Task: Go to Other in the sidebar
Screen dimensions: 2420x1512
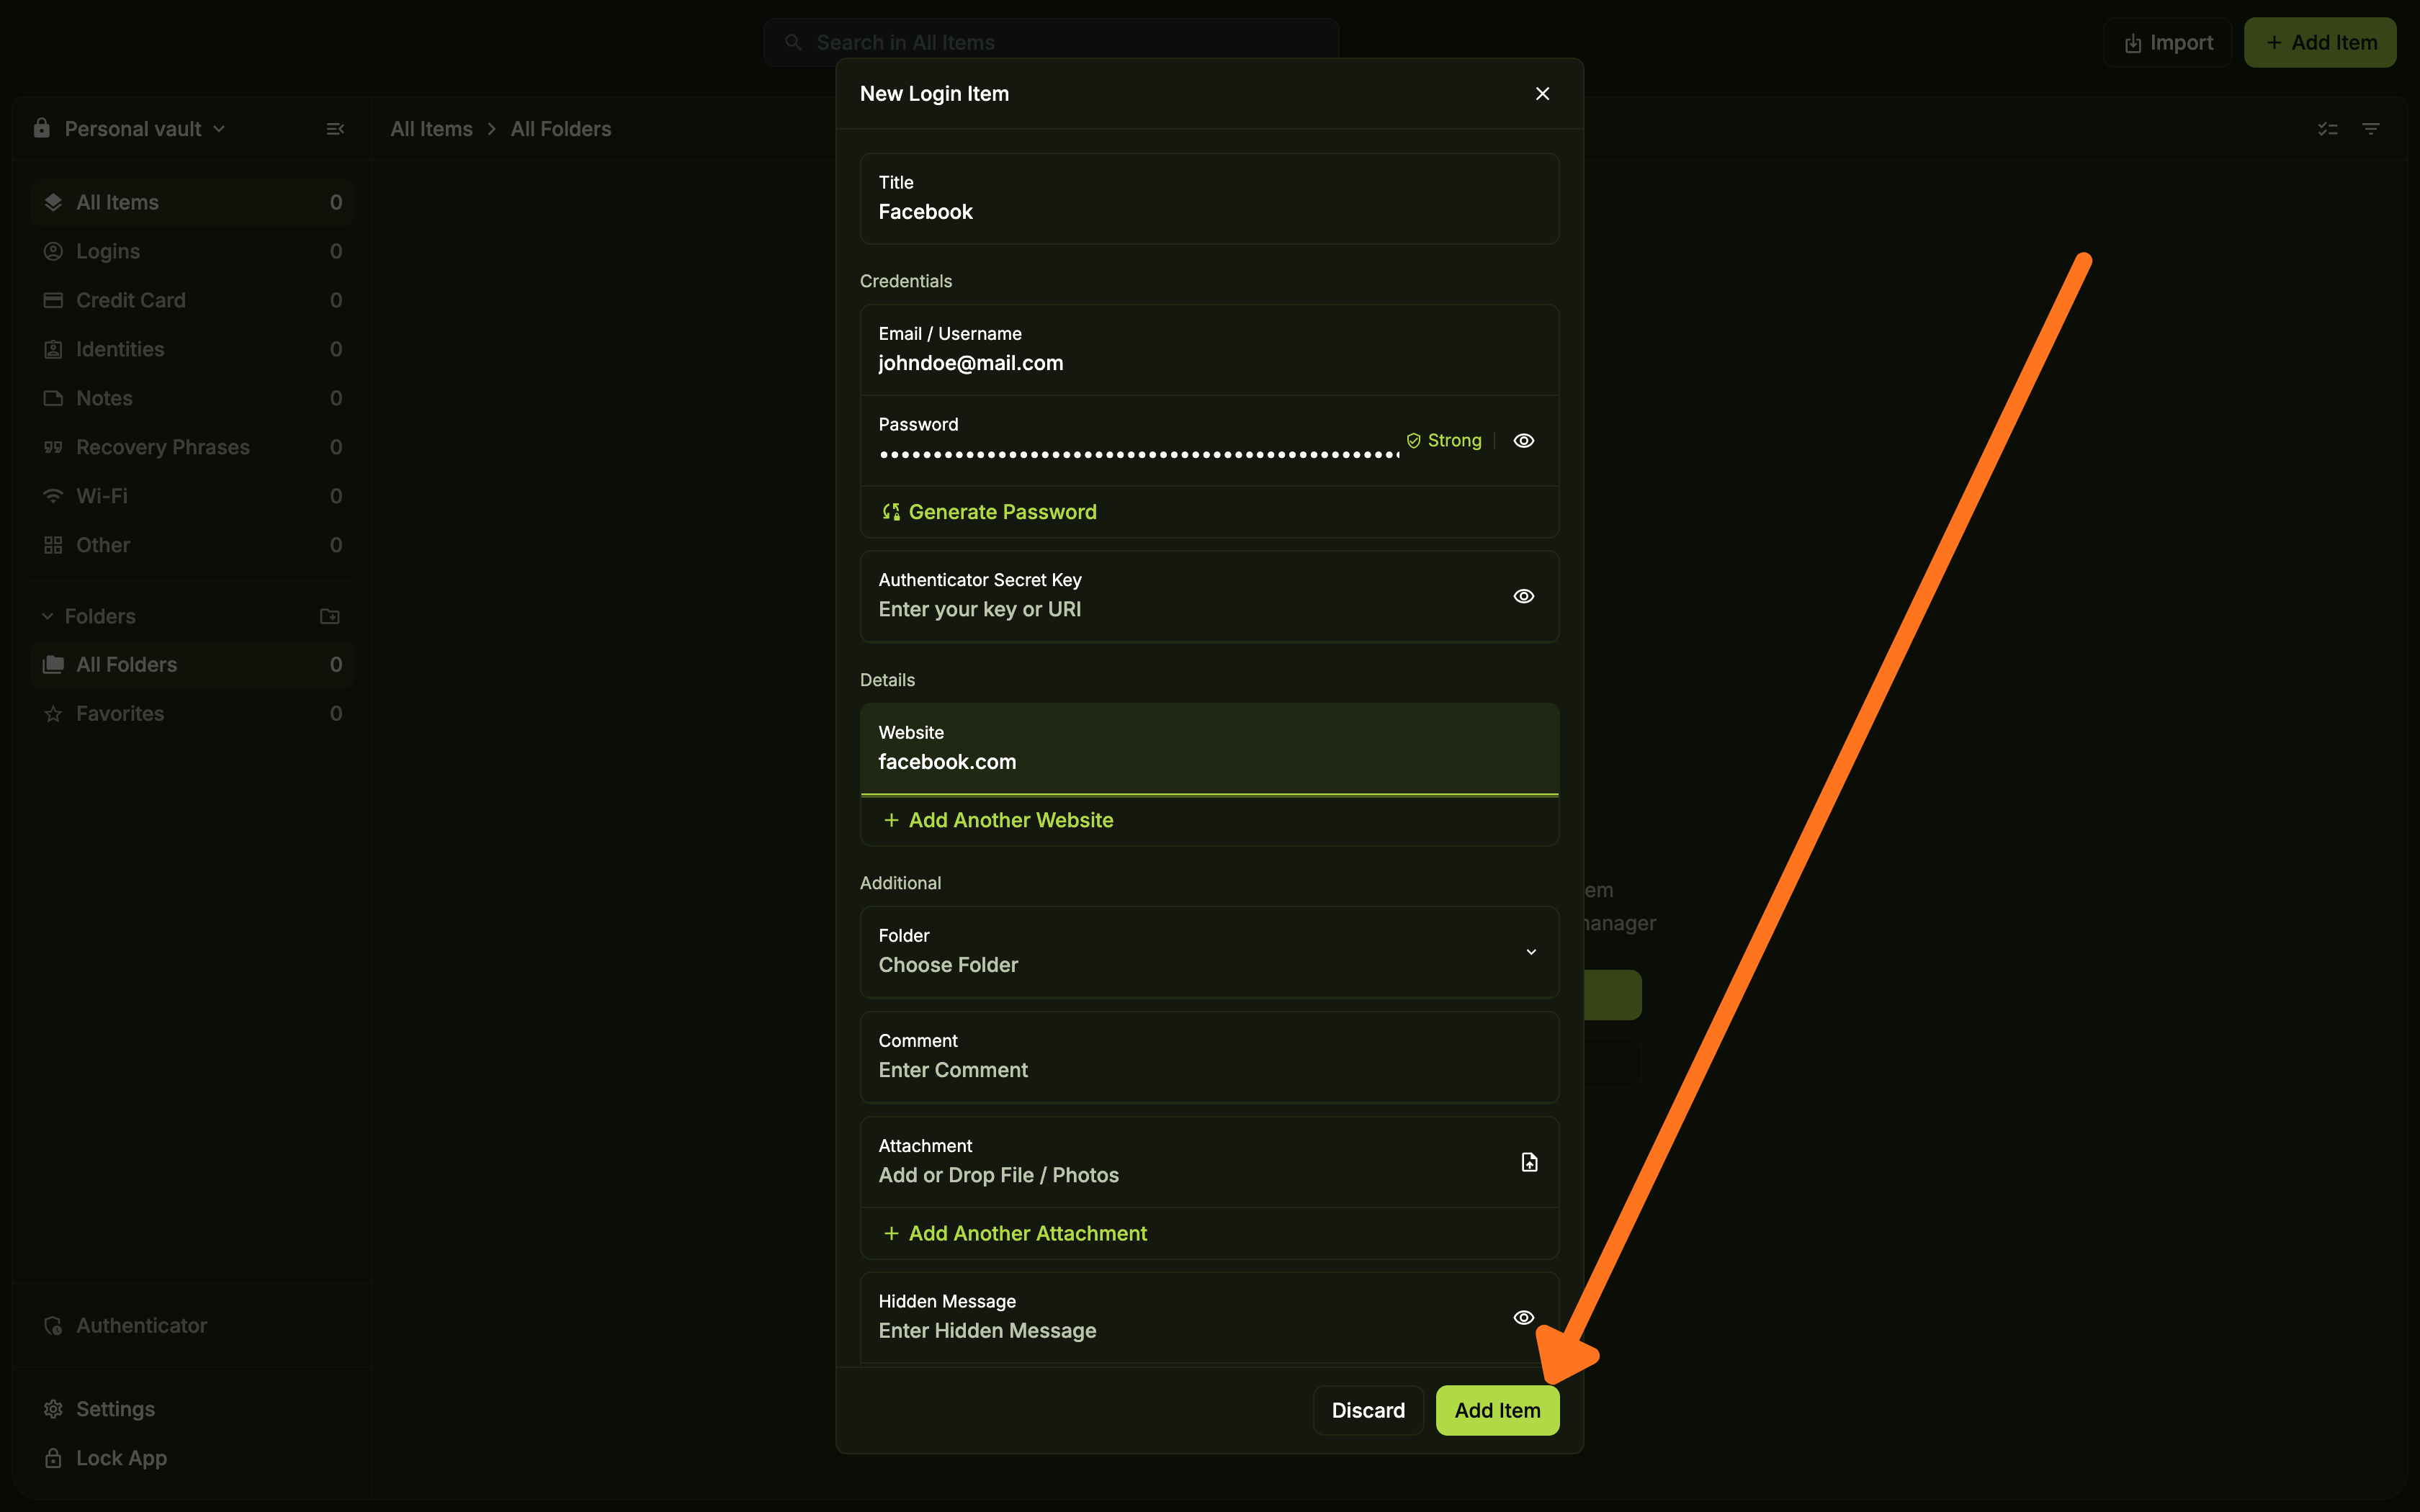Action: 192,545
